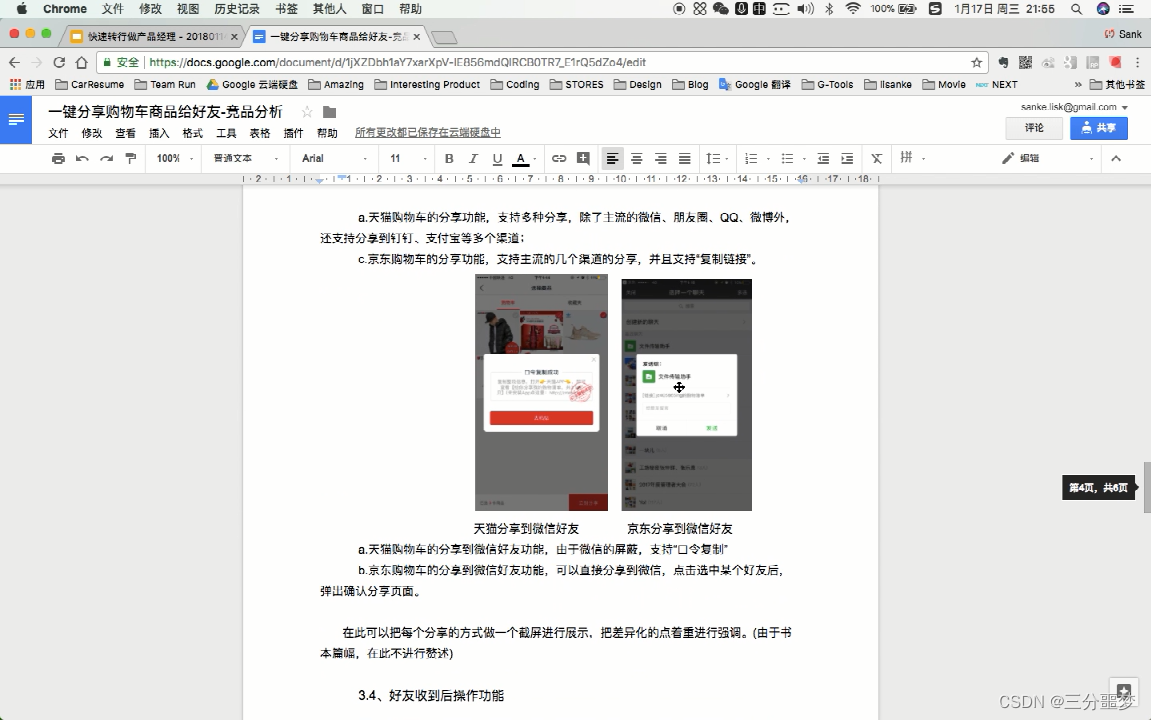Click the browser Back arrow
This screenshot has width=1151, height=720.
(15, 62)
